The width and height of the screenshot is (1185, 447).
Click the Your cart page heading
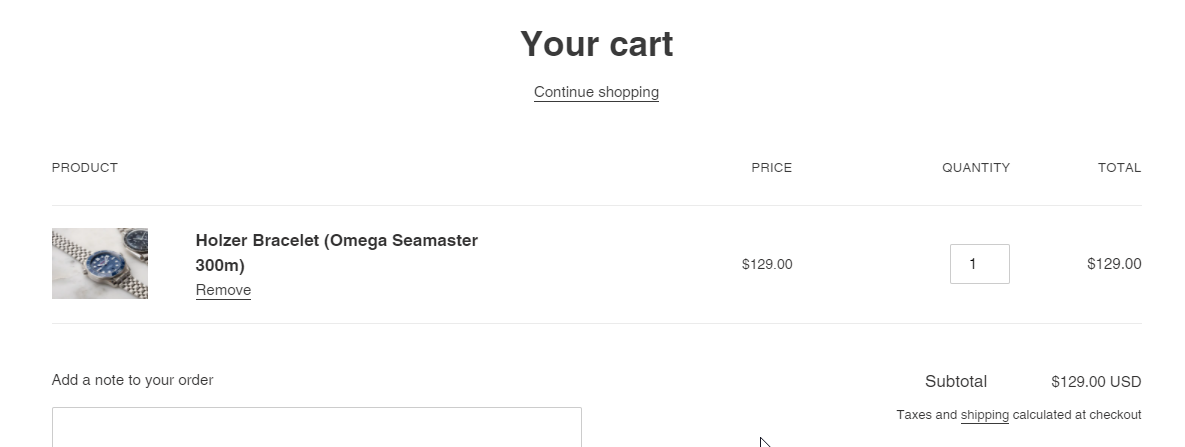click(x=596, y=44)
